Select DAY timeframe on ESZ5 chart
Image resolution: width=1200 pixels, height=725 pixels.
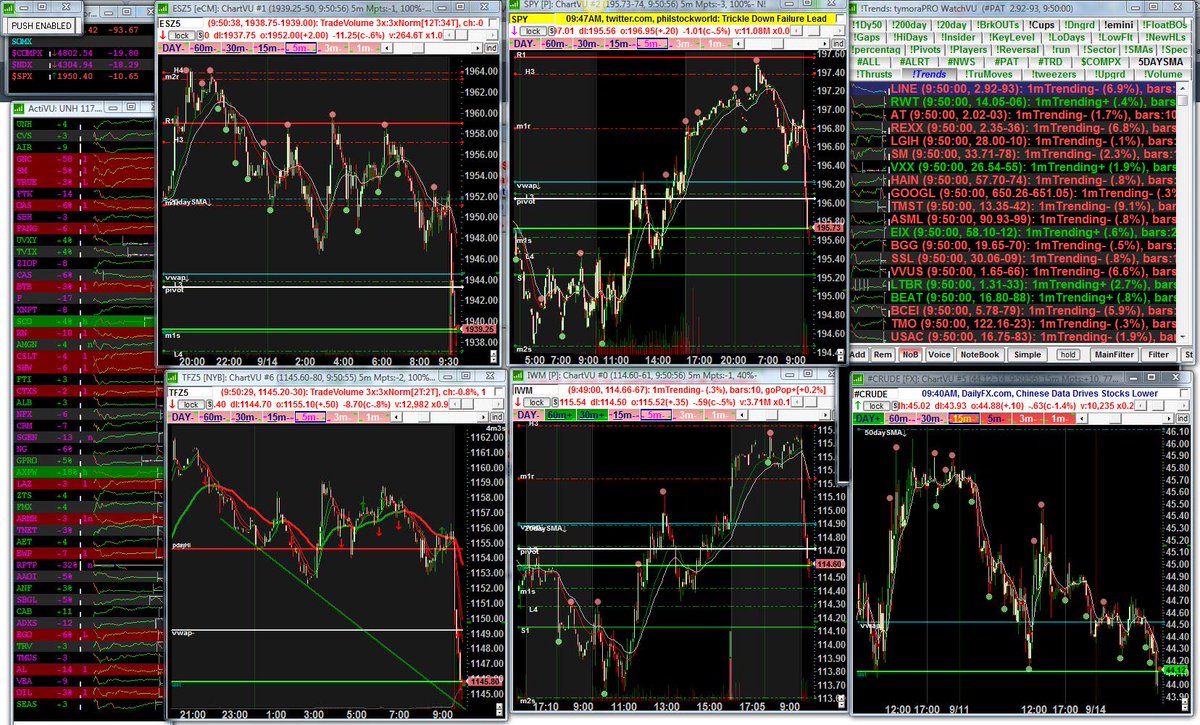tap(172, 48)
